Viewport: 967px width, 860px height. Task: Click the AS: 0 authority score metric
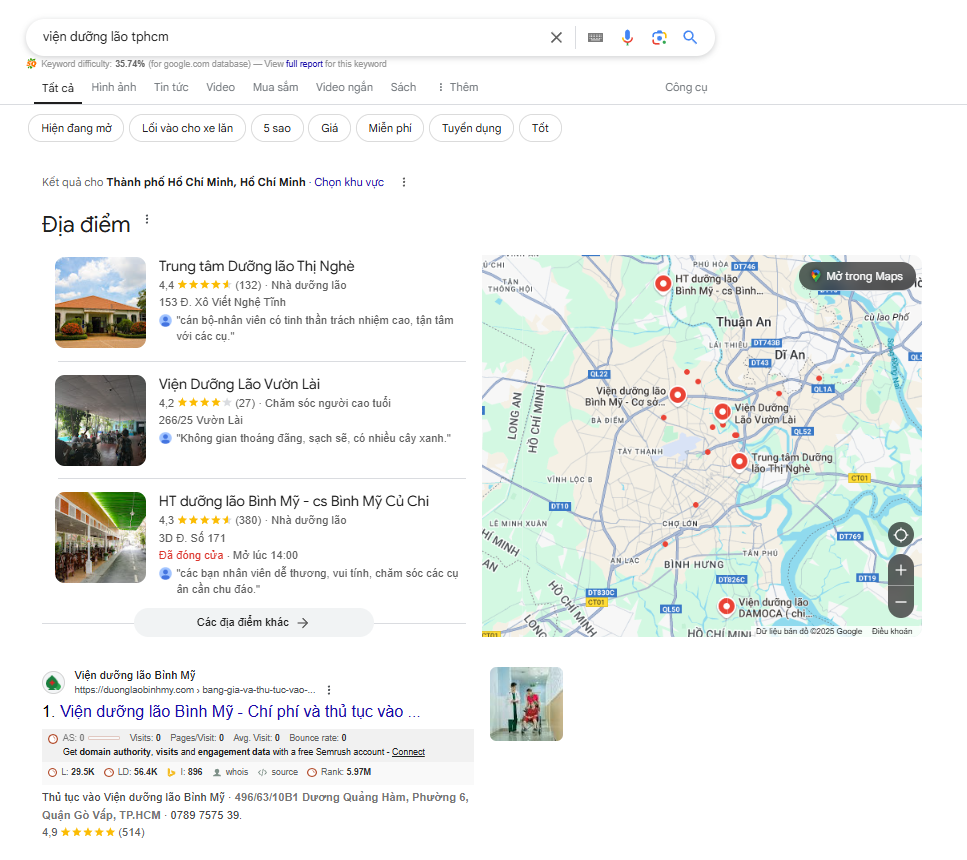84,738
